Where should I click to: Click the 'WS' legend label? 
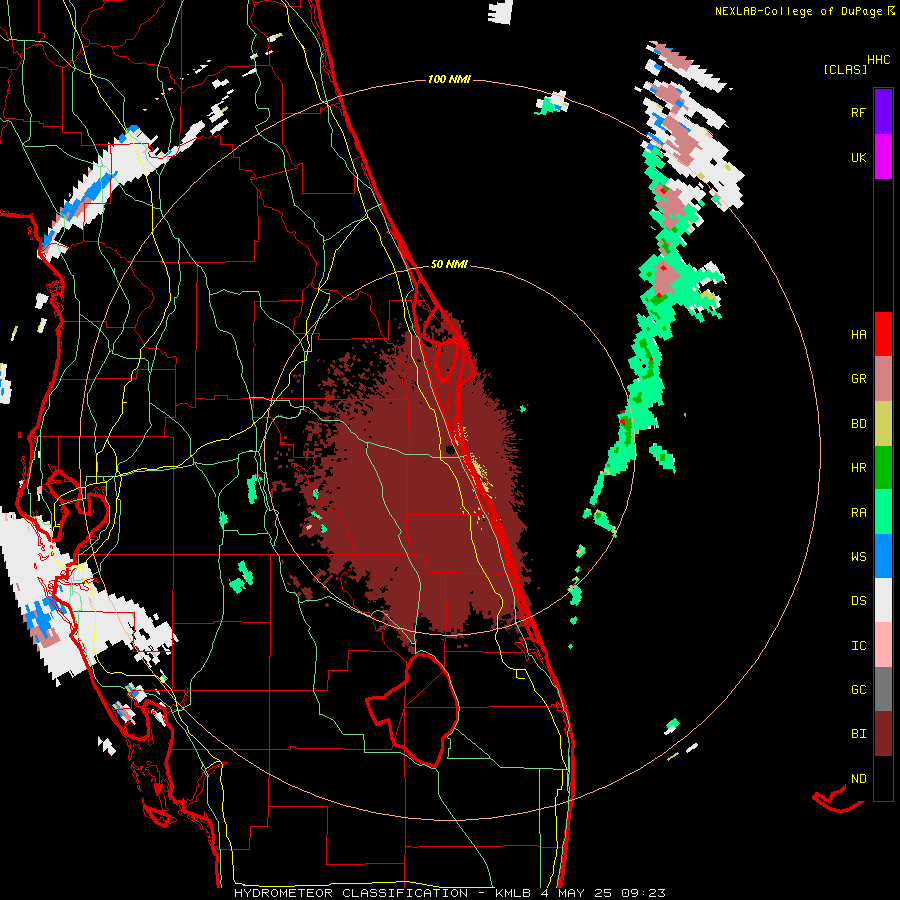[858, 556]
